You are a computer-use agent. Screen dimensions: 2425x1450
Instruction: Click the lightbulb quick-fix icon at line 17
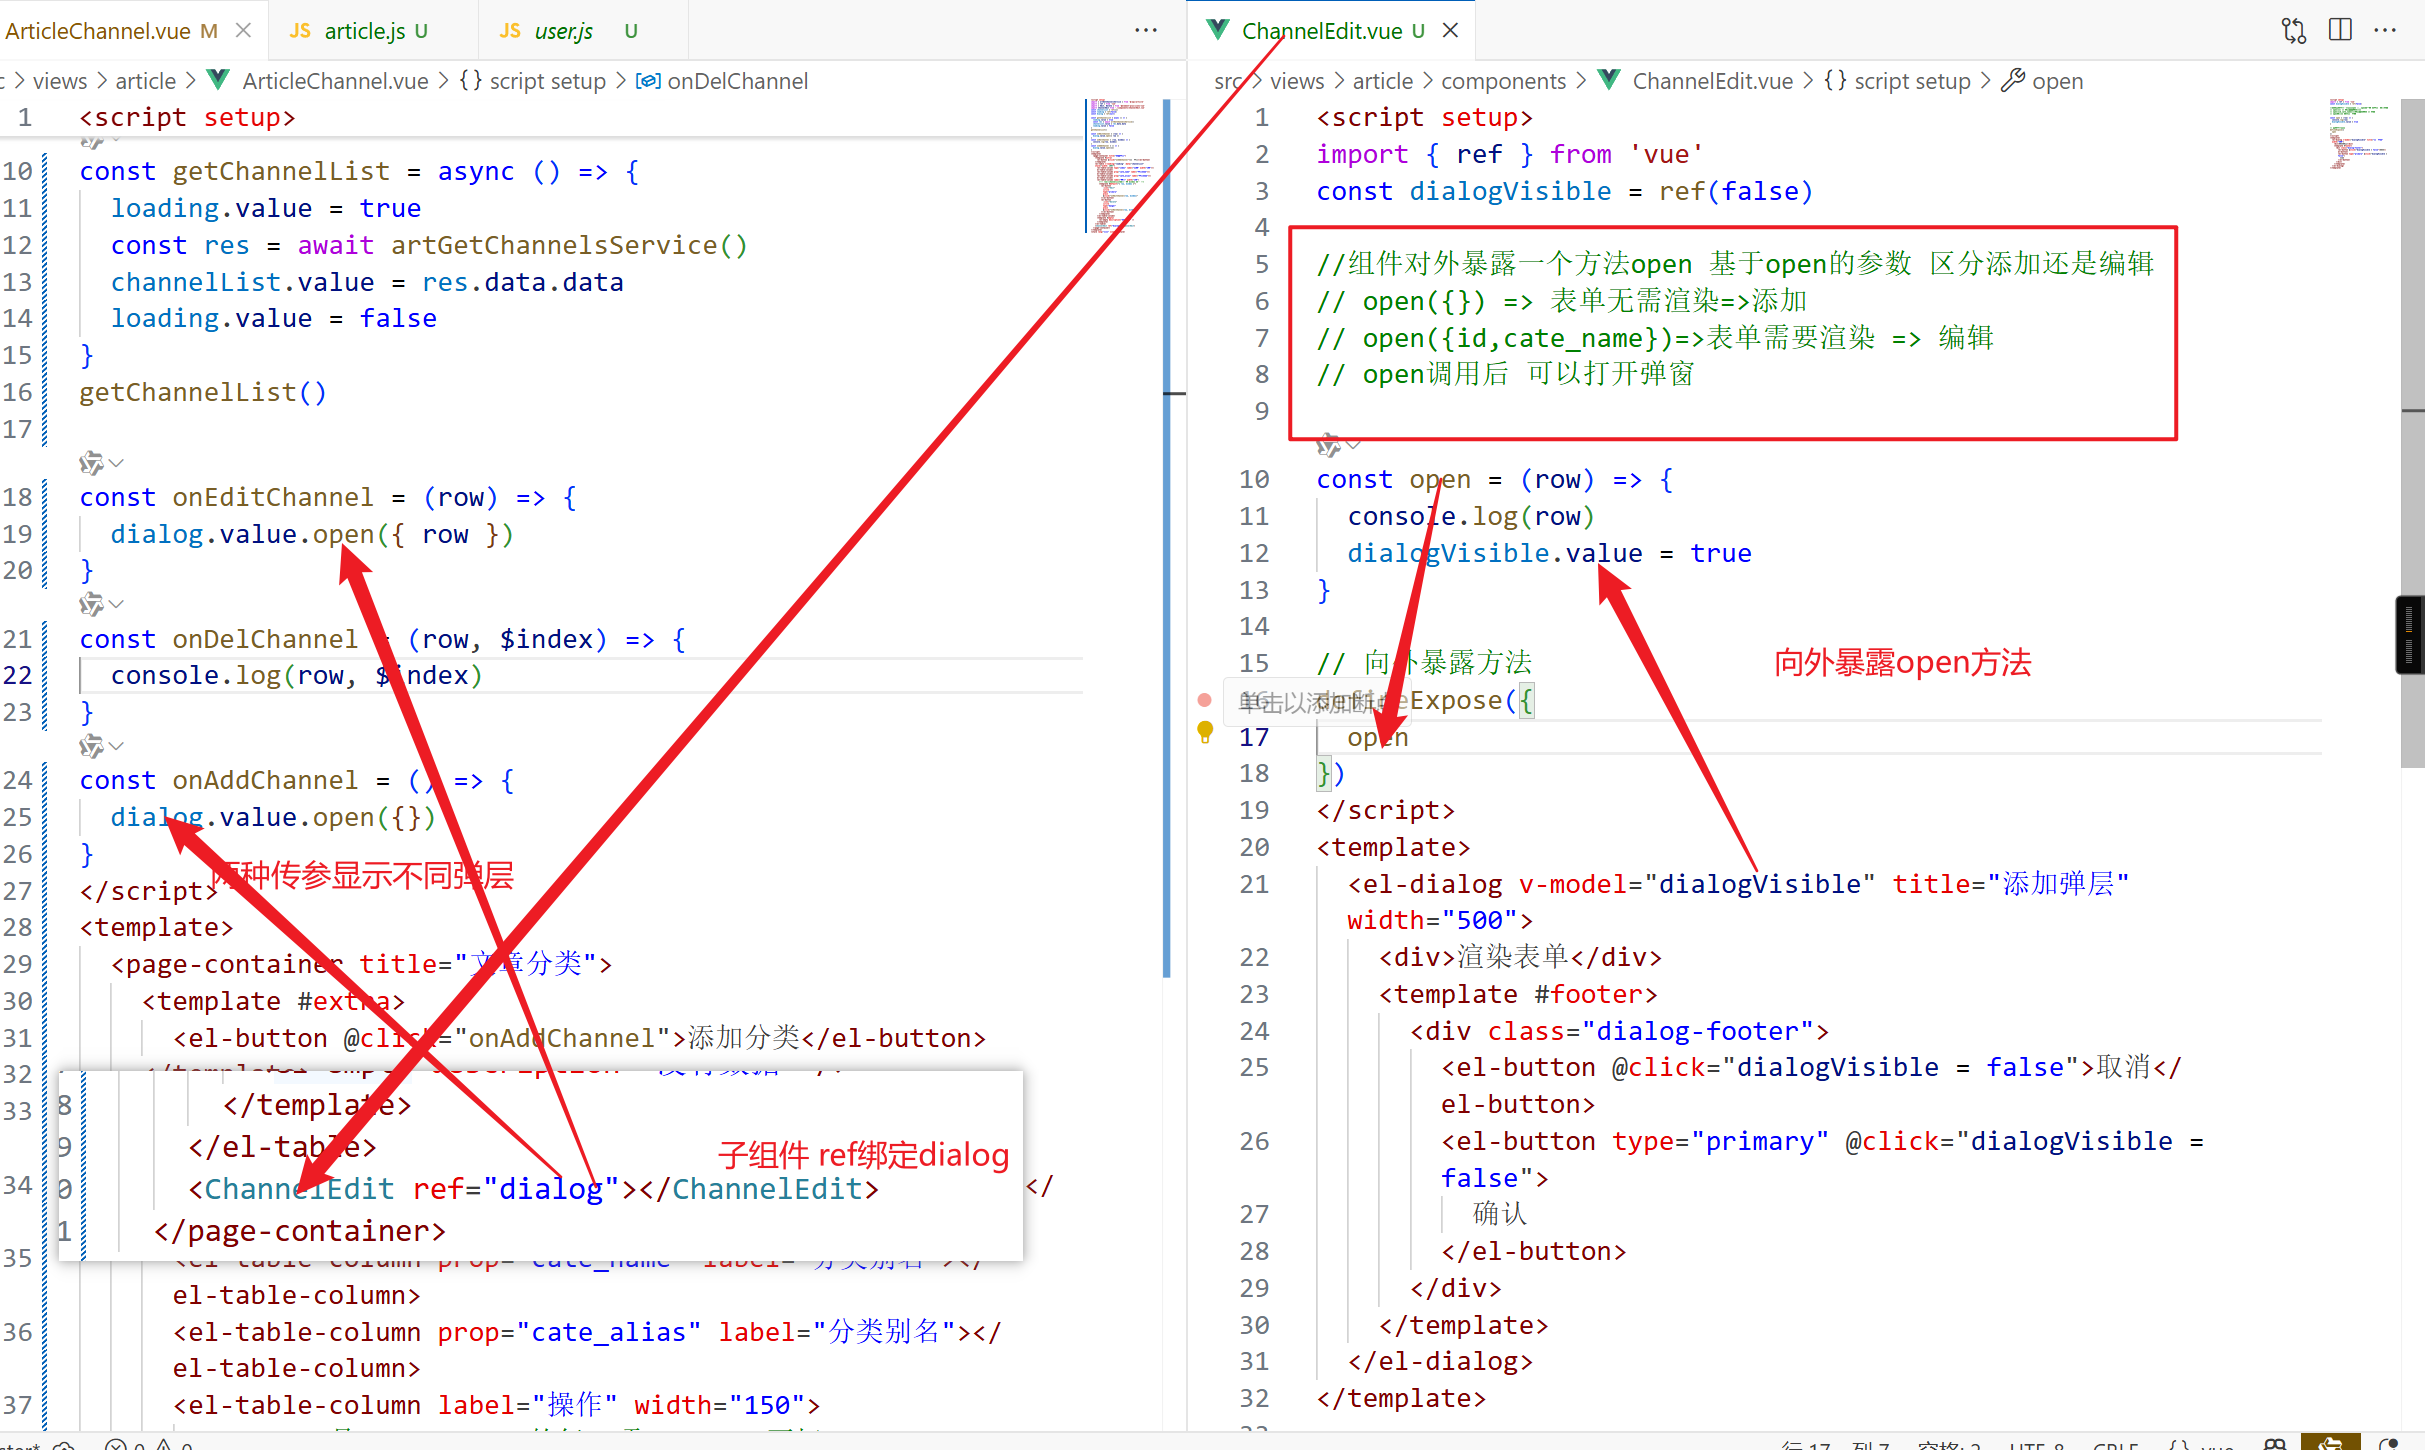(x=1205, y=732)
